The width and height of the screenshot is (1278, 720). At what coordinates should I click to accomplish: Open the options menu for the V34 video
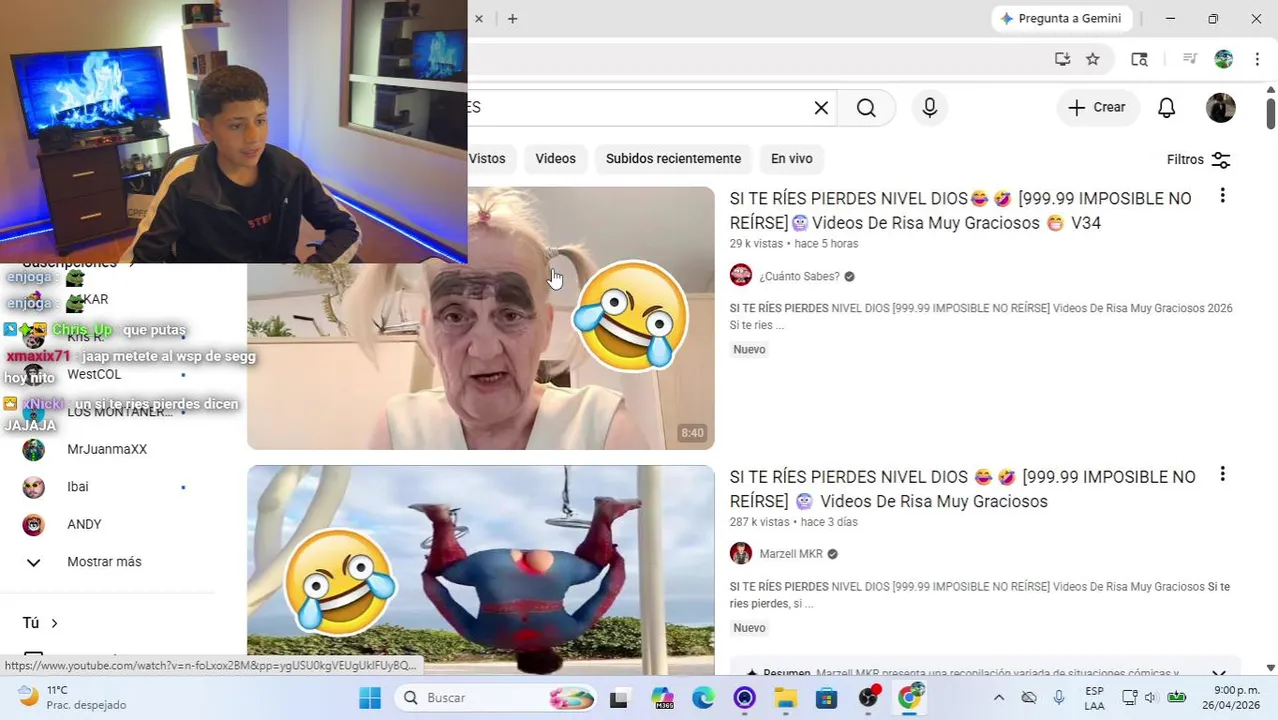pos(1222,196)
